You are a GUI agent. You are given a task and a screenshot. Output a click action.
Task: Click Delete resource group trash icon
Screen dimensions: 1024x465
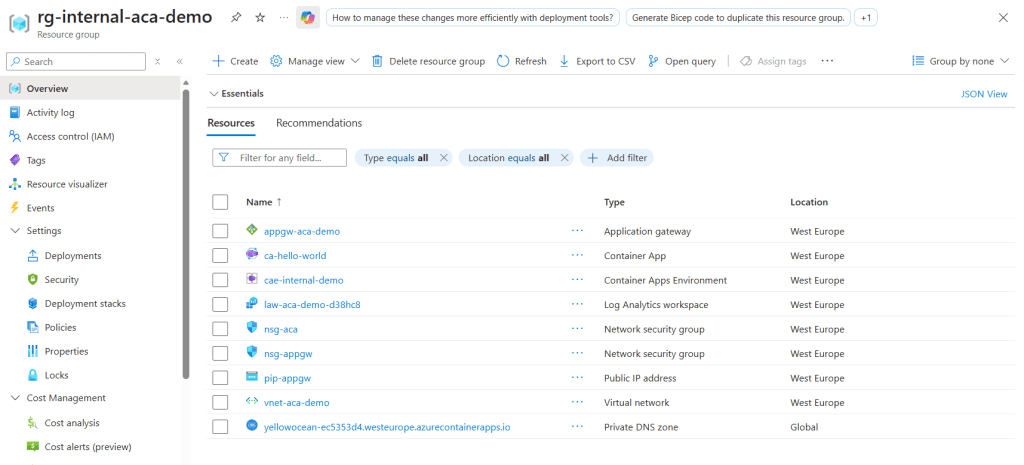point(377,61)
